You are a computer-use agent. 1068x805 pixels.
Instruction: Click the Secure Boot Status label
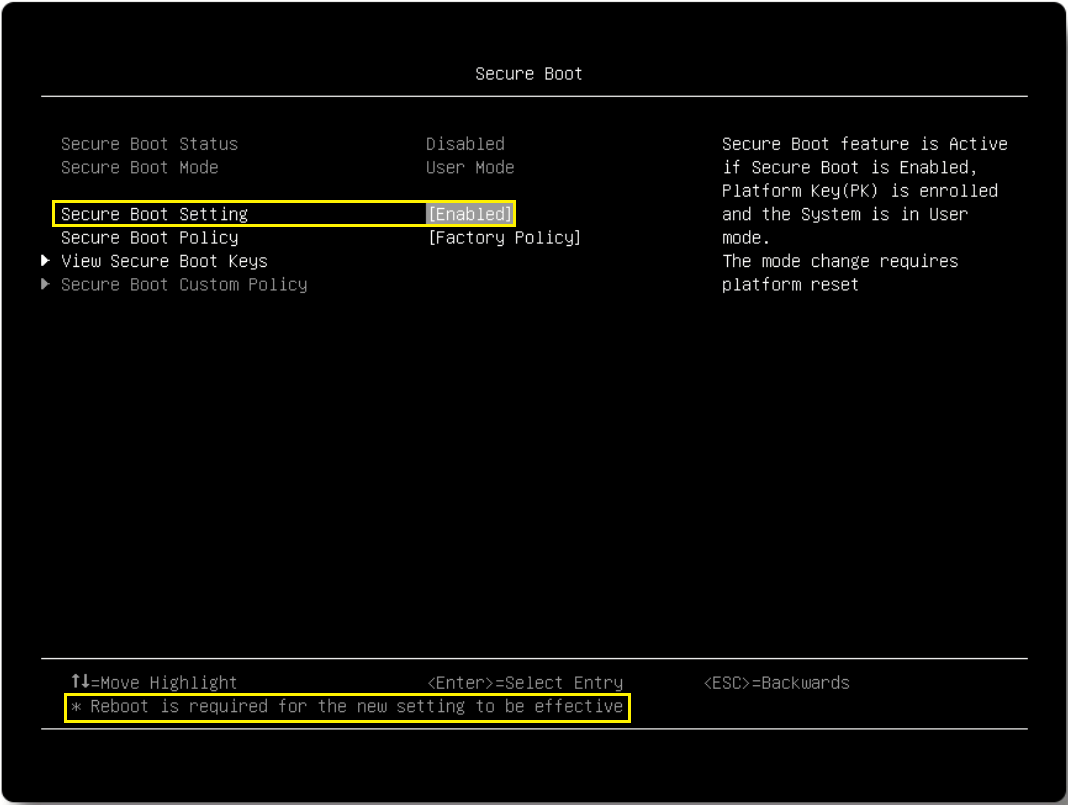click(149, 144)
